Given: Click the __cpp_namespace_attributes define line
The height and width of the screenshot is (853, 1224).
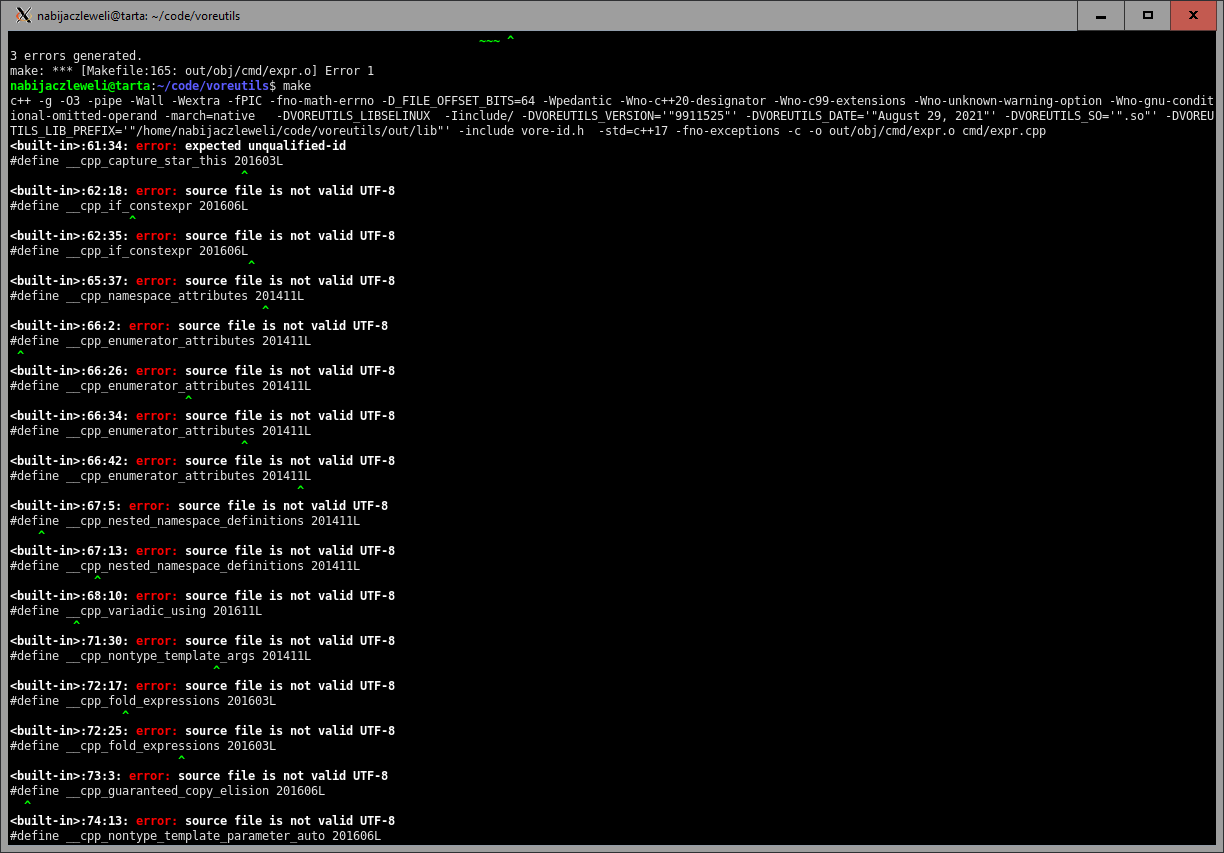Looking at the screenshot, I should pos(157,296).
